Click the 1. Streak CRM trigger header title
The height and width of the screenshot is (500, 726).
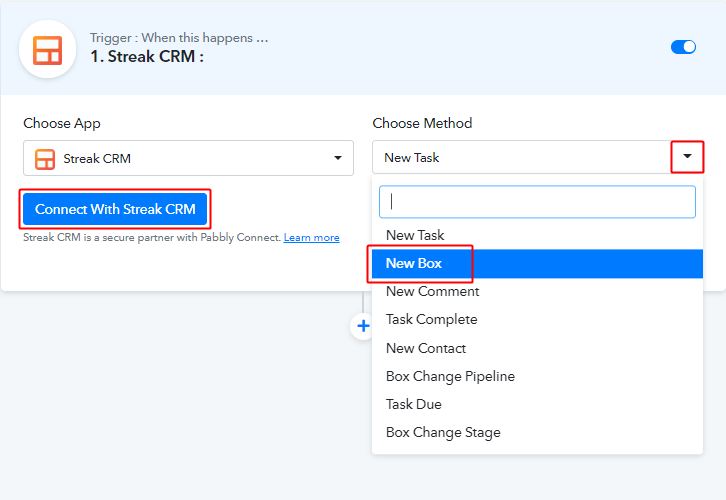[147, 56]
